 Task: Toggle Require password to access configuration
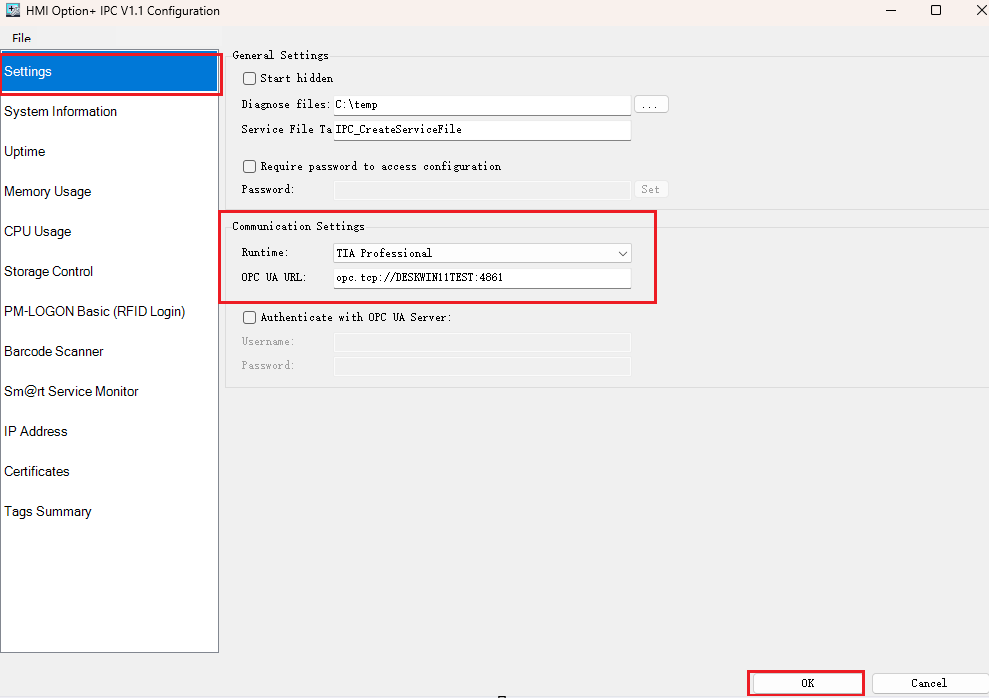250,166
